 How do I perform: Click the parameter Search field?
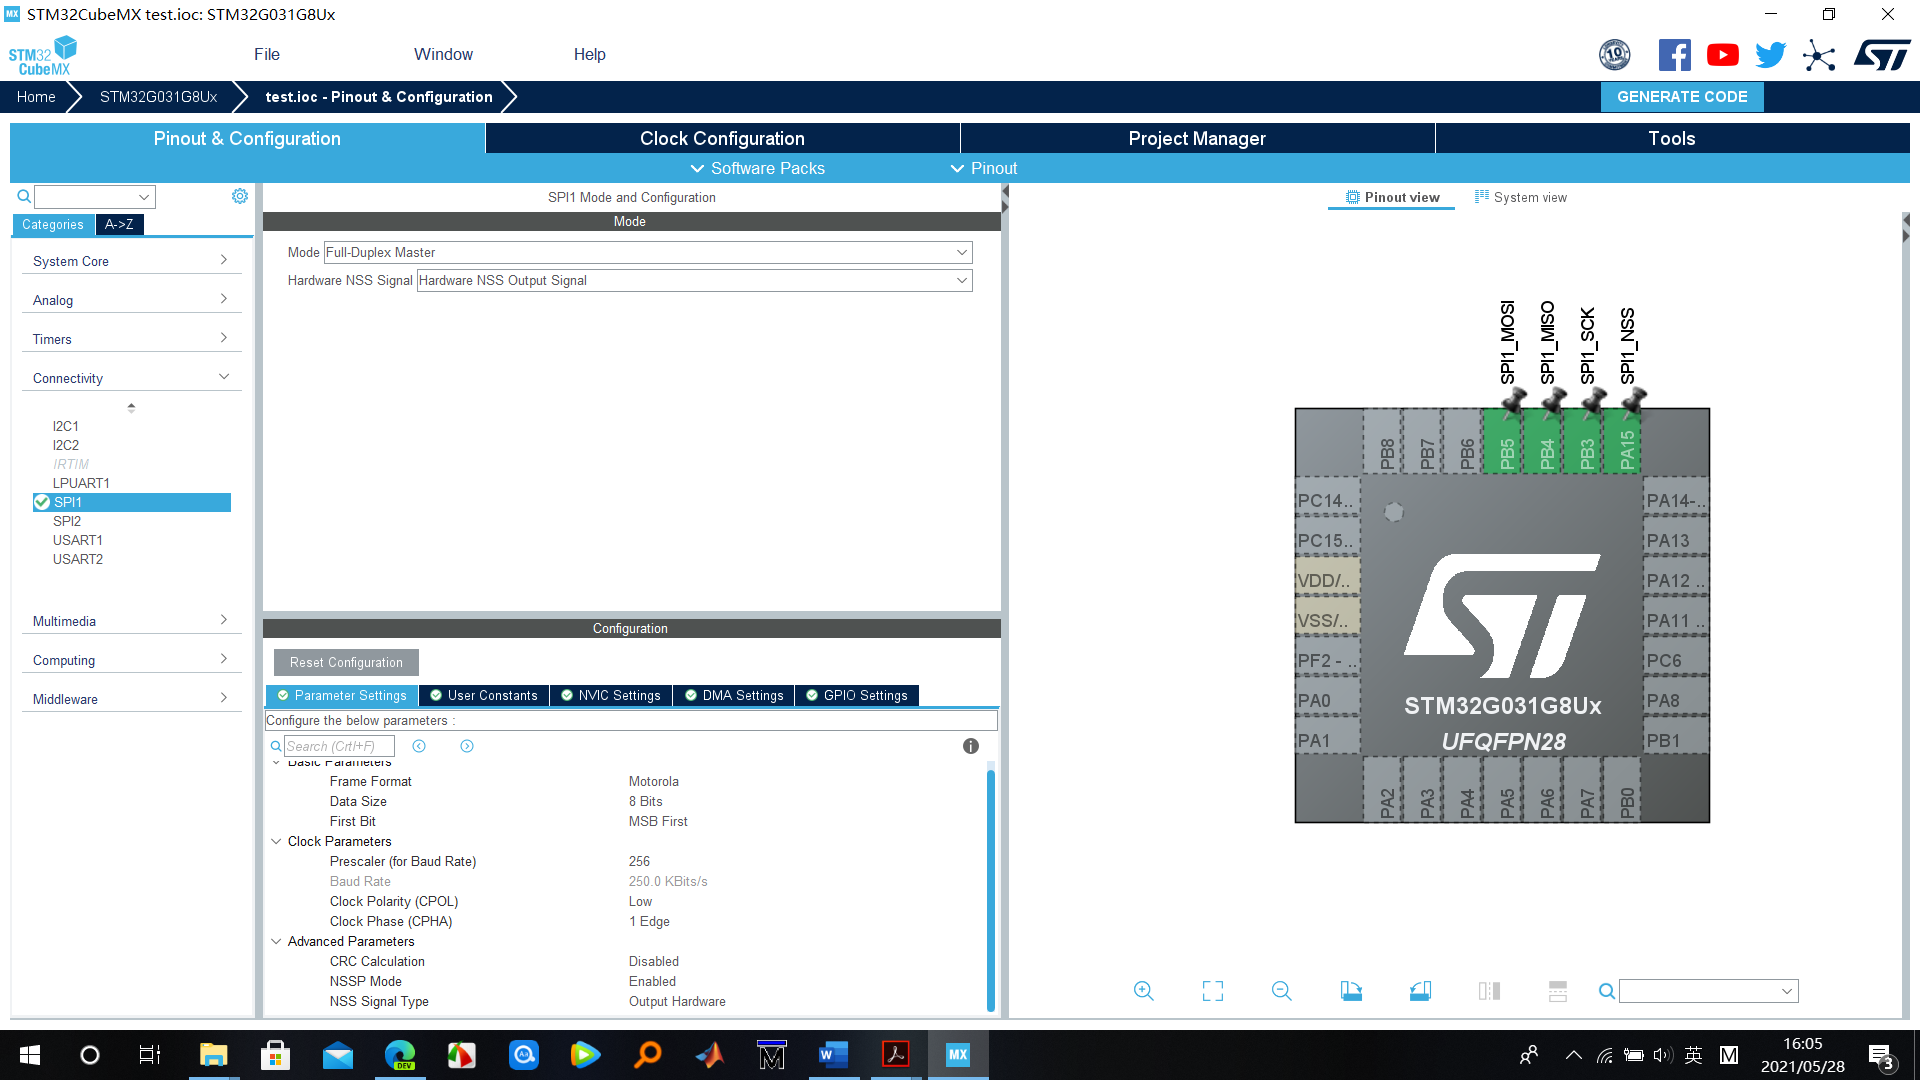[x=339, y=746]
